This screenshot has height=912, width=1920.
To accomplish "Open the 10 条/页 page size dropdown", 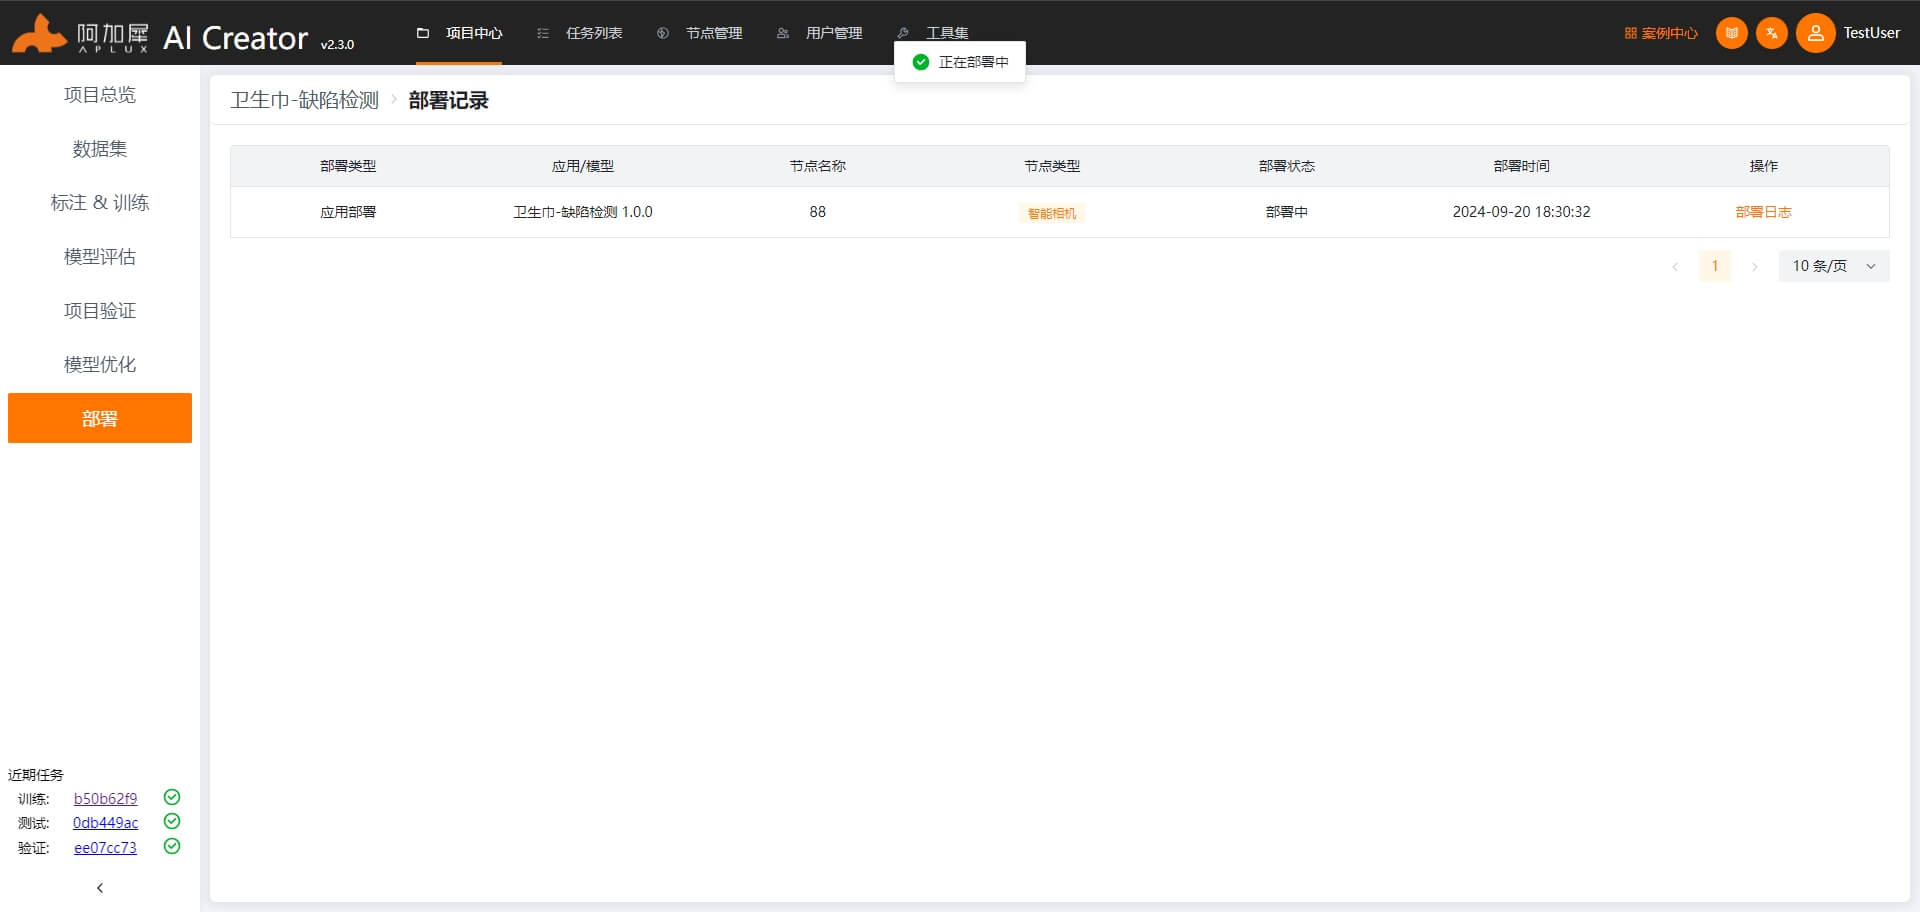I will [1834, 266].
